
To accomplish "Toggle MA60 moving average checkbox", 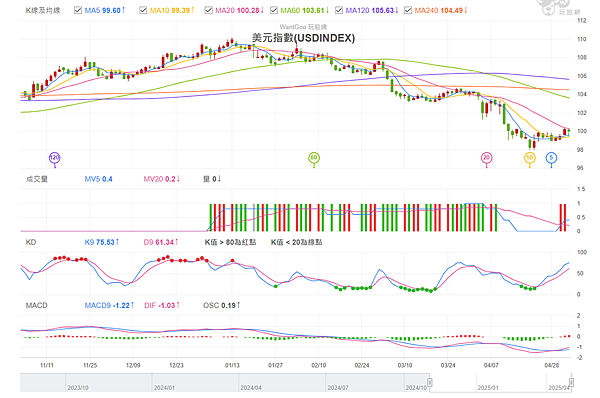I will click(274, 10).
